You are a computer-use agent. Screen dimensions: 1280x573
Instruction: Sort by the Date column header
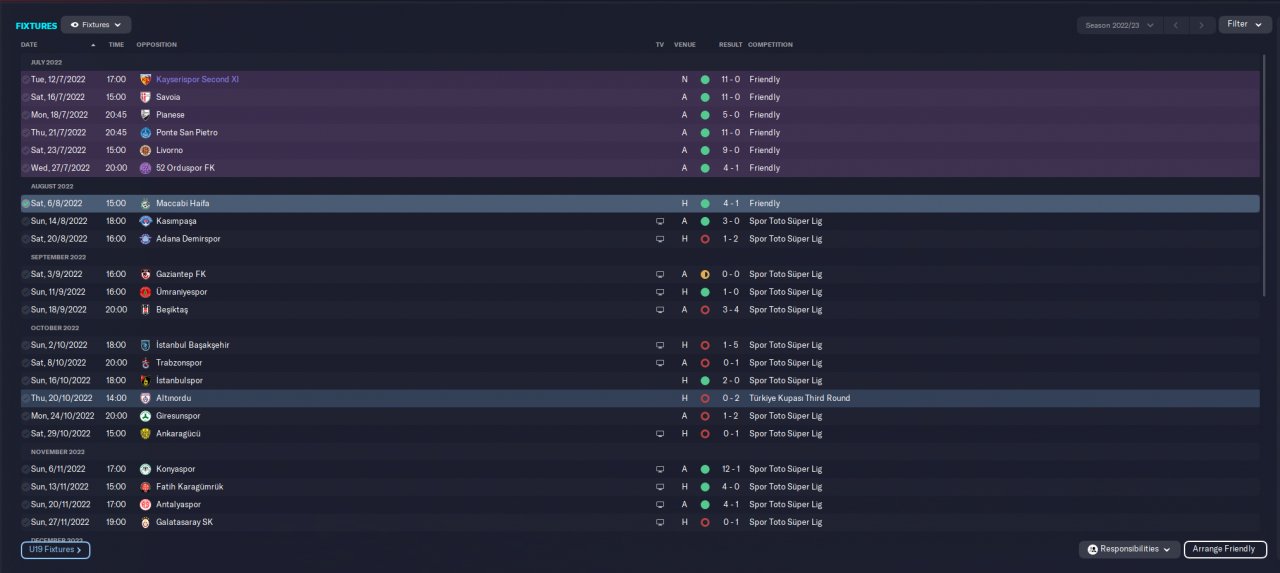[x=30, y=45]
